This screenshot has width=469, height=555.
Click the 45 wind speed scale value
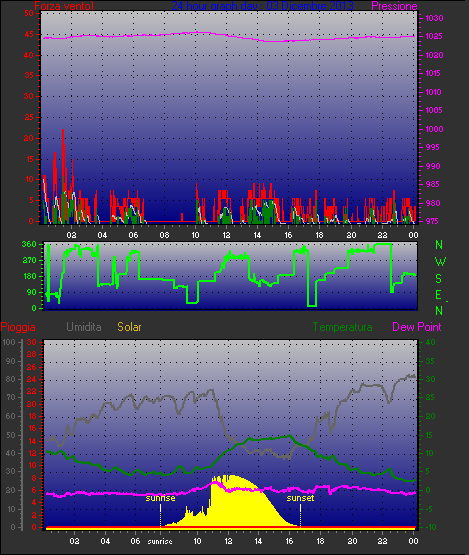[x=29, y=34]
